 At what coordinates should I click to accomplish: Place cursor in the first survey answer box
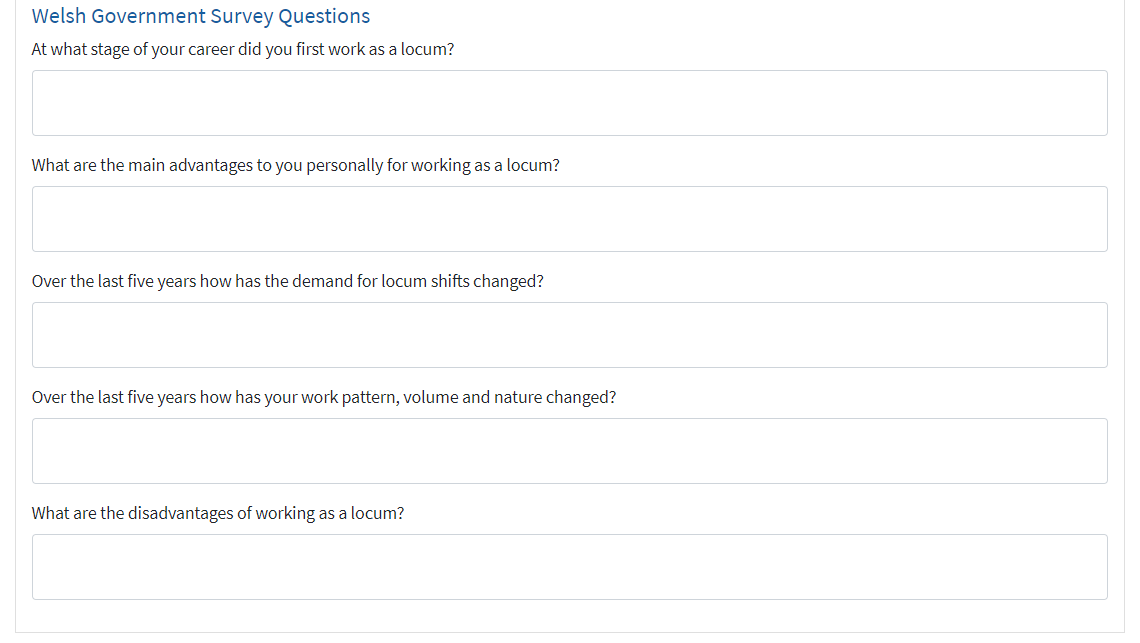569,103
